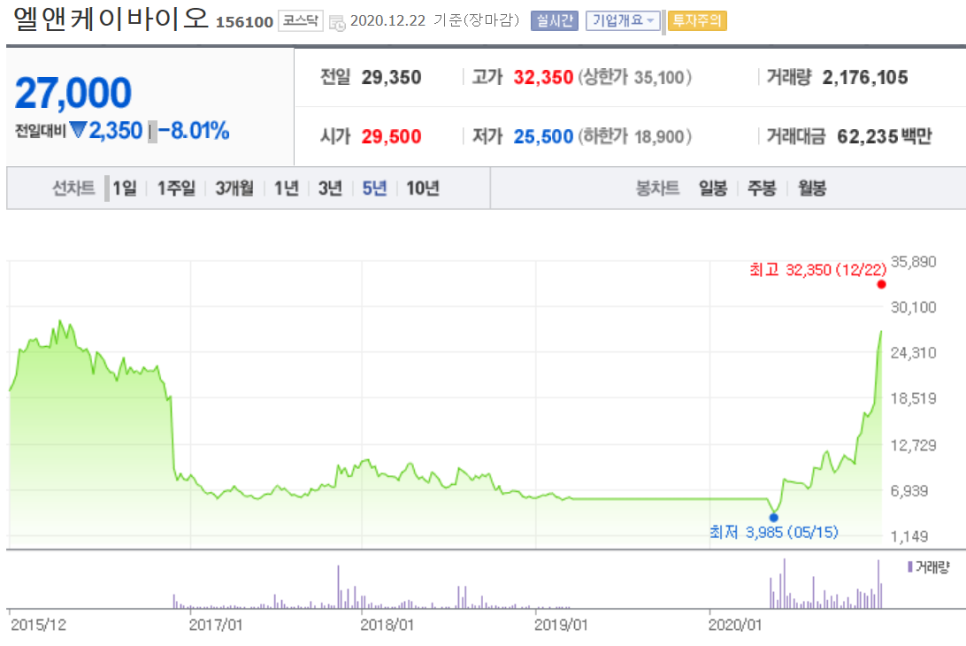This screenshot has width=966, height=646.
Task: Open the 기업개요 dropdown
Action: click(622, 21)
